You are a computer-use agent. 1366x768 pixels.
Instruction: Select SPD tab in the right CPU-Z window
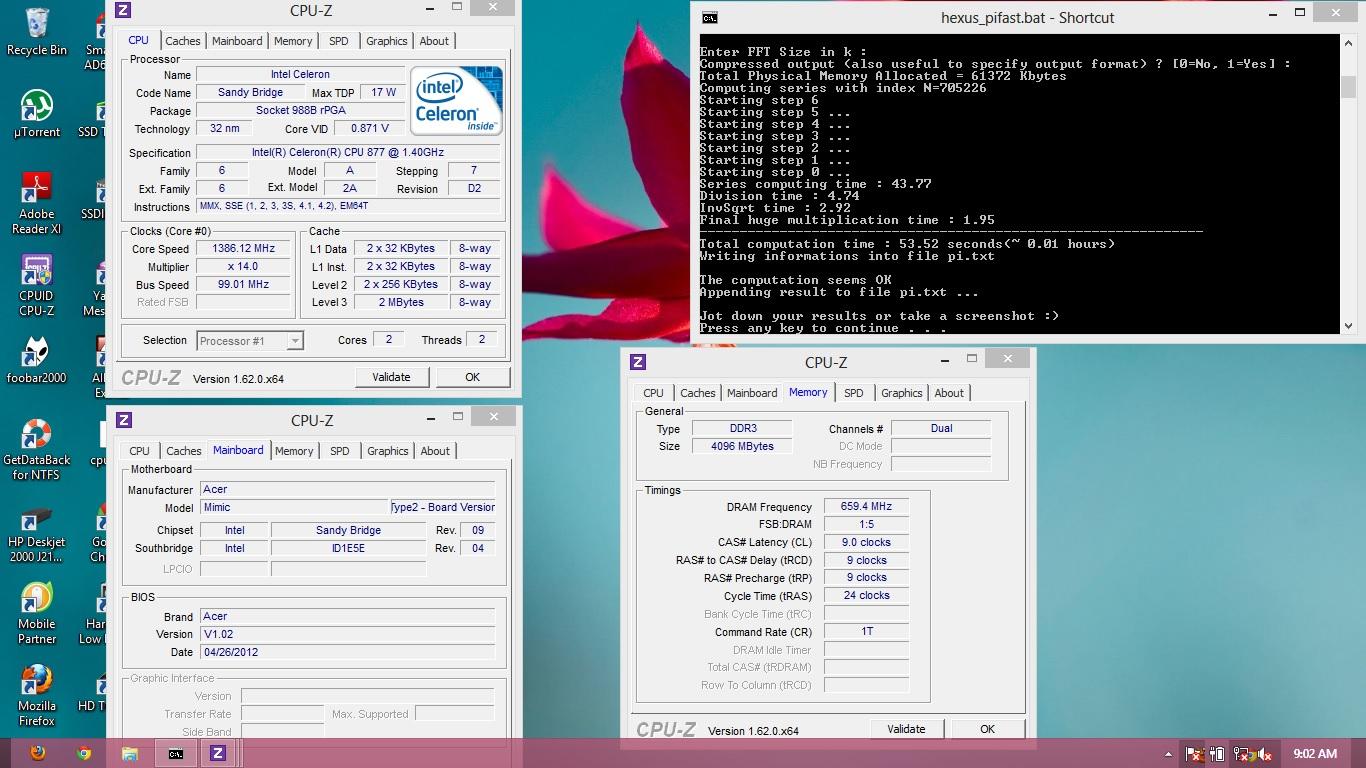(854, 393)
